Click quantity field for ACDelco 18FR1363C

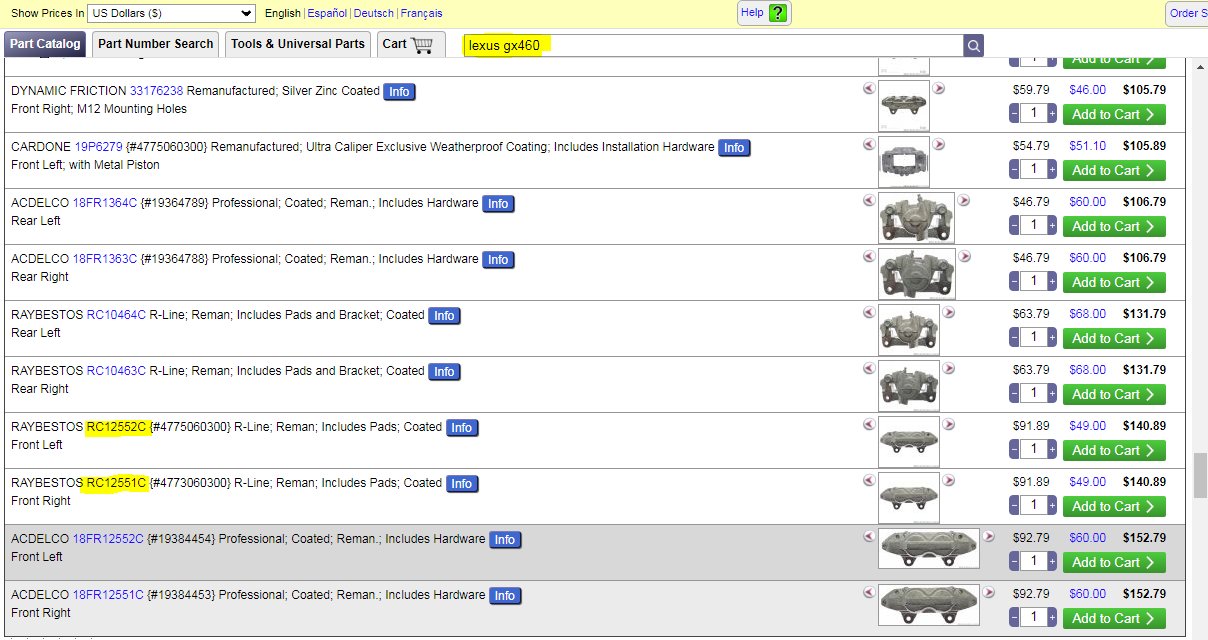[1033, 281]
